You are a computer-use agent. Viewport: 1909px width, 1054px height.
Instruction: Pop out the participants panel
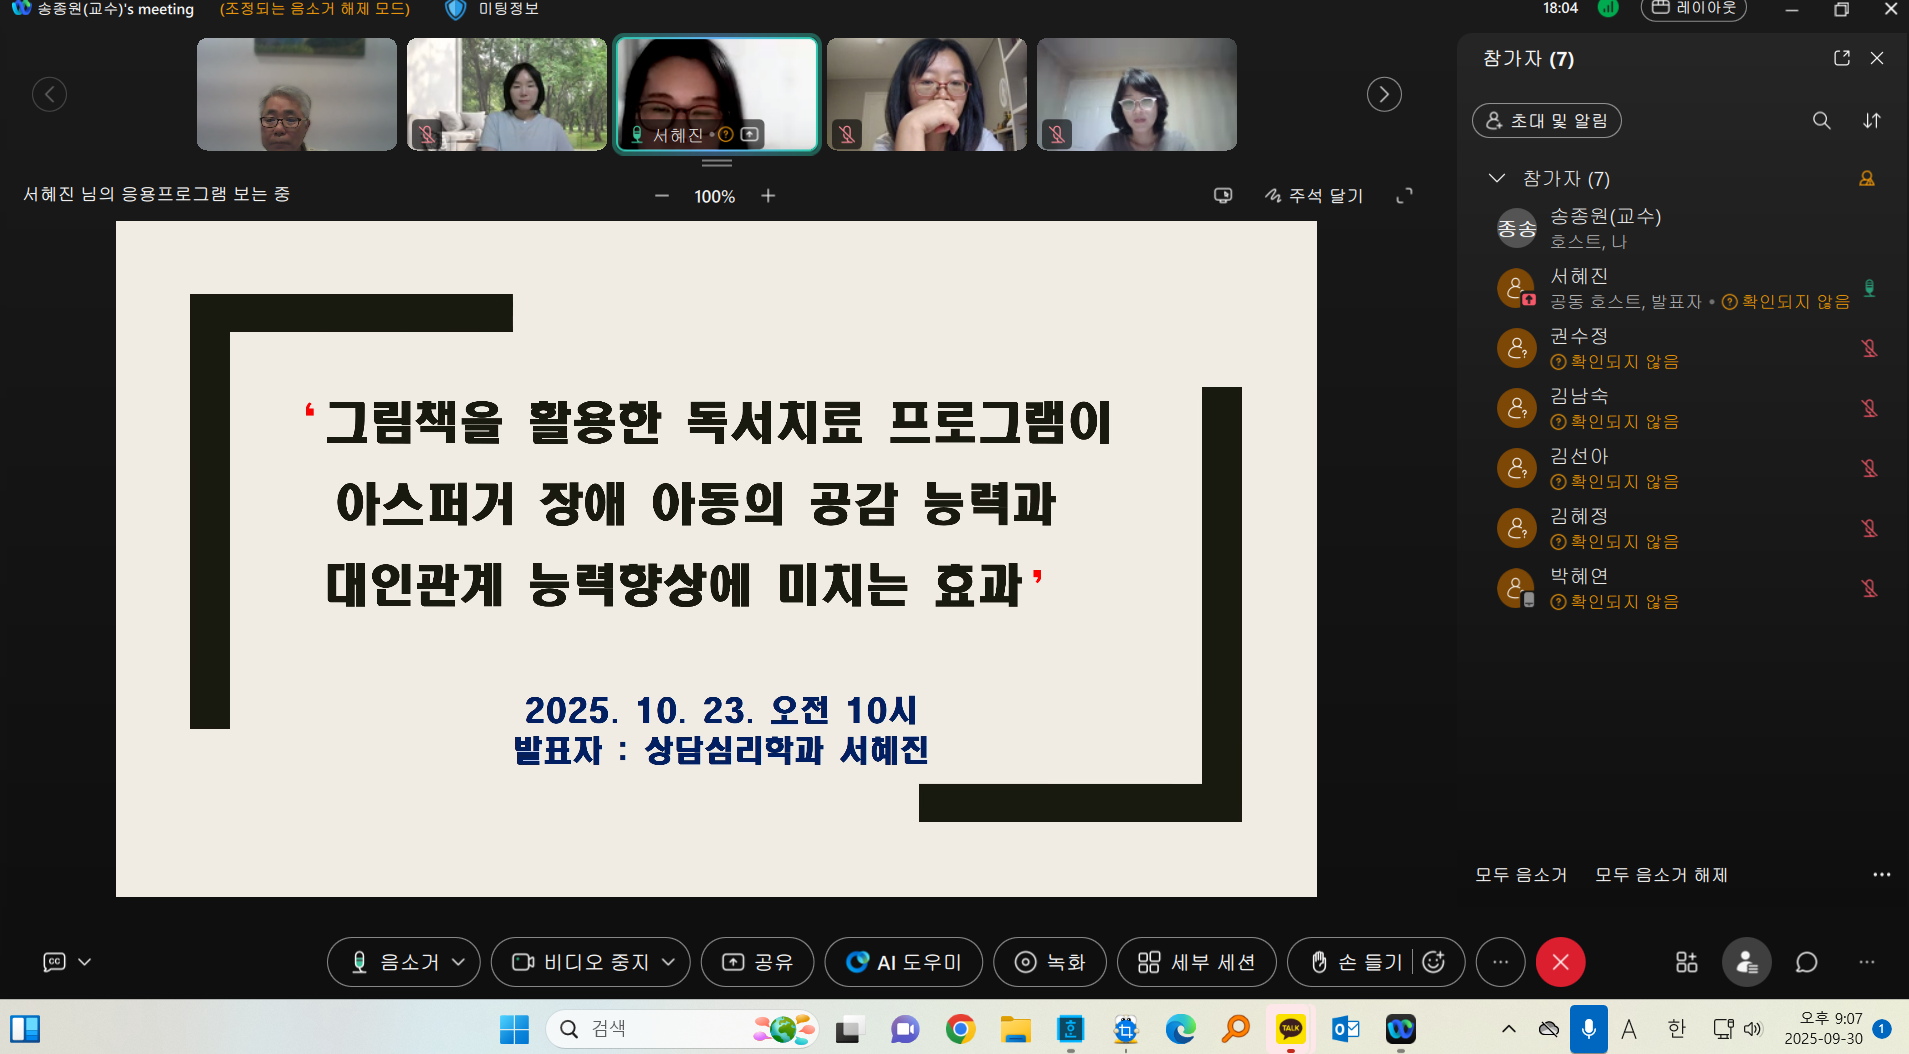pyautogui.click(x=1841, y=58)
